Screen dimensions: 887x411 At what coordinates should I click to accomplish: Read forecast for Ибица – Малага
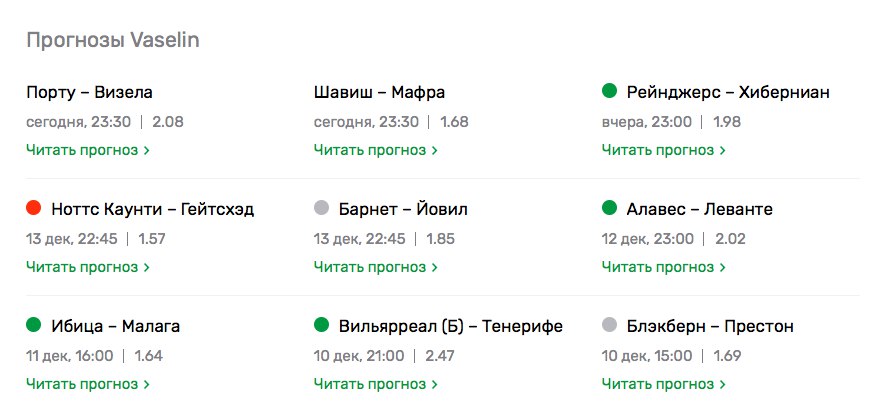click(88, 384)
